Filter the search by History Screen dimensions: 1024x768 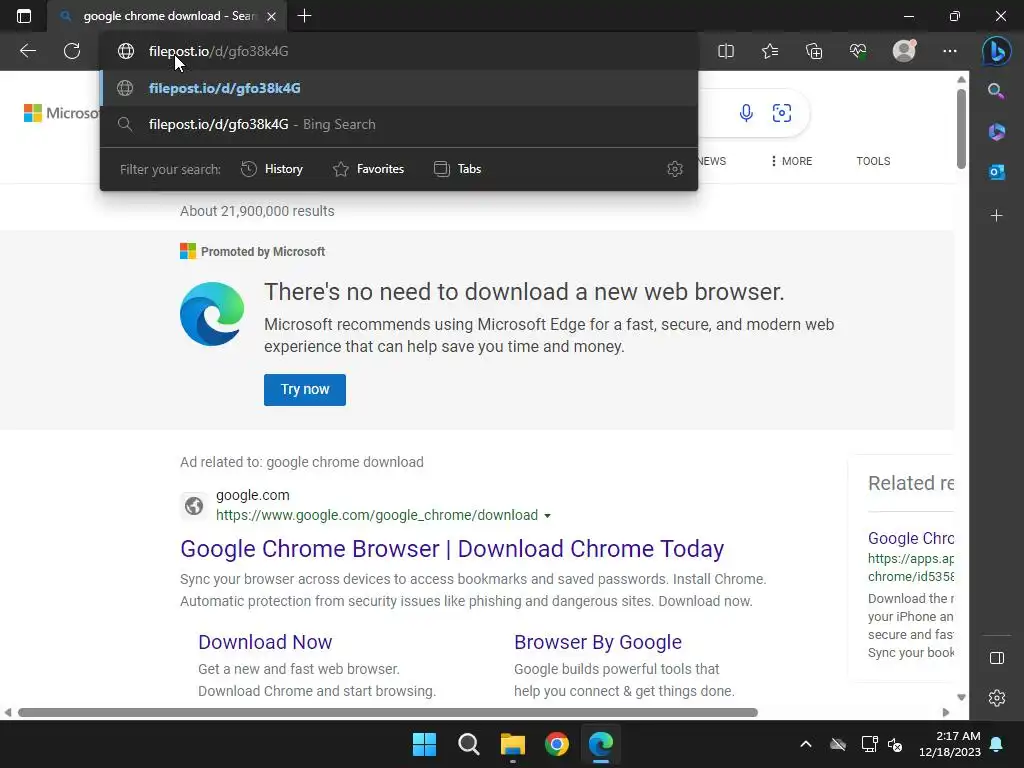tap(272, 169)
